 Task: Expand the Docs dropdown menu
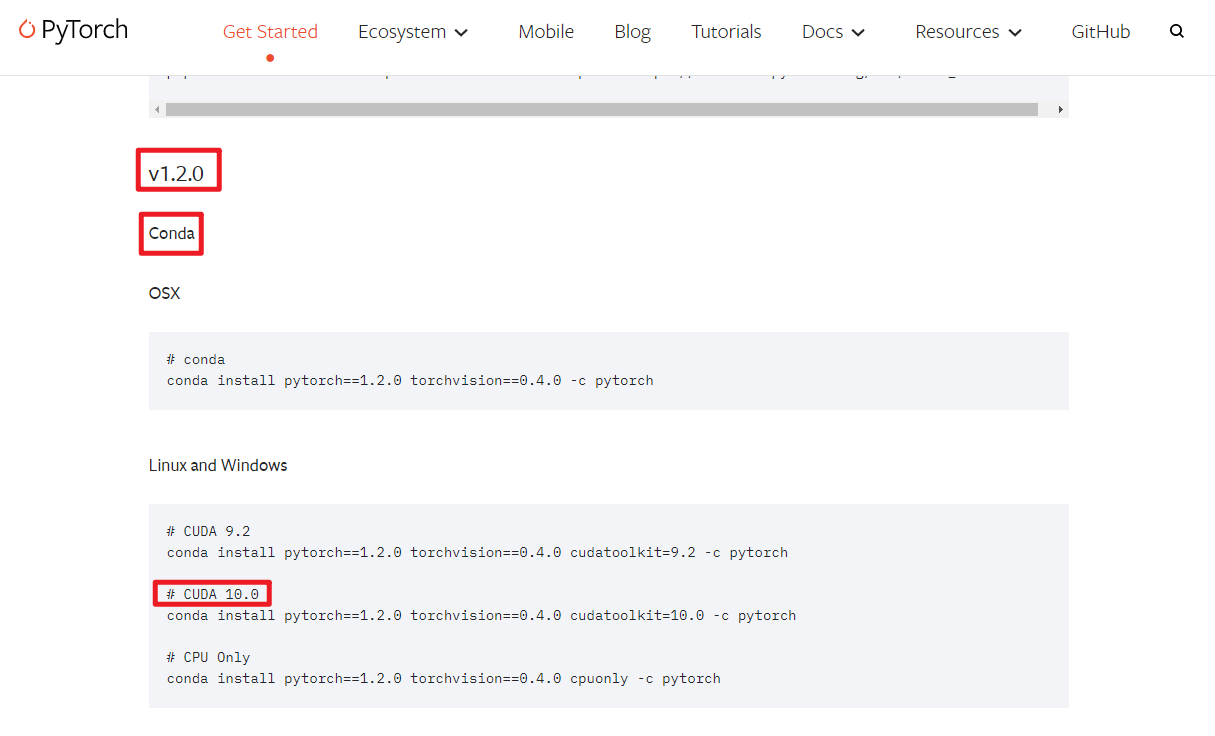click(833, 32)
